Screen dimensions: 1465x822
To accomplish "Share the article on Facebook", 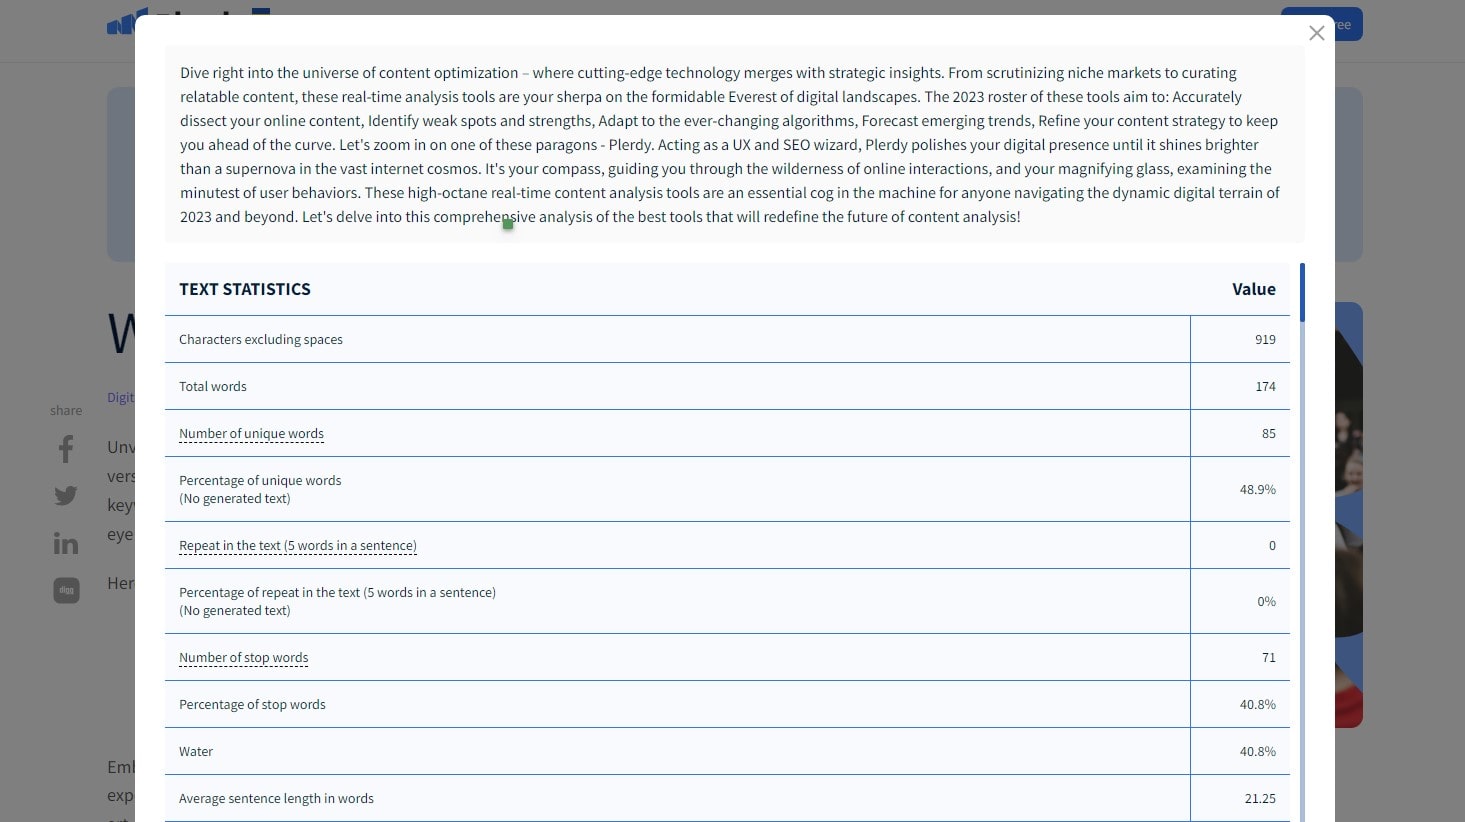I will coord(65,449).
